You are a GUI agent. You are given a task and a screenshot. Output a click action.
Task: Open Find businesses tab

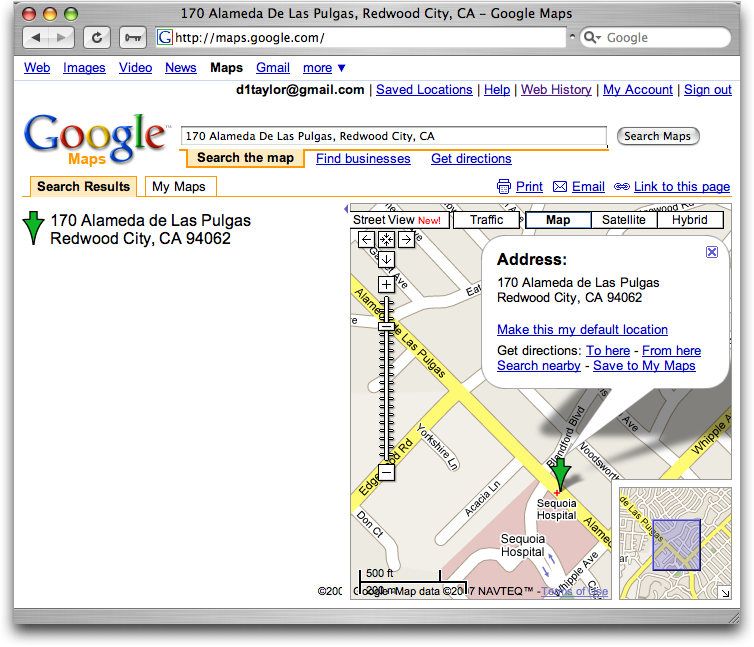click(363, 159)
